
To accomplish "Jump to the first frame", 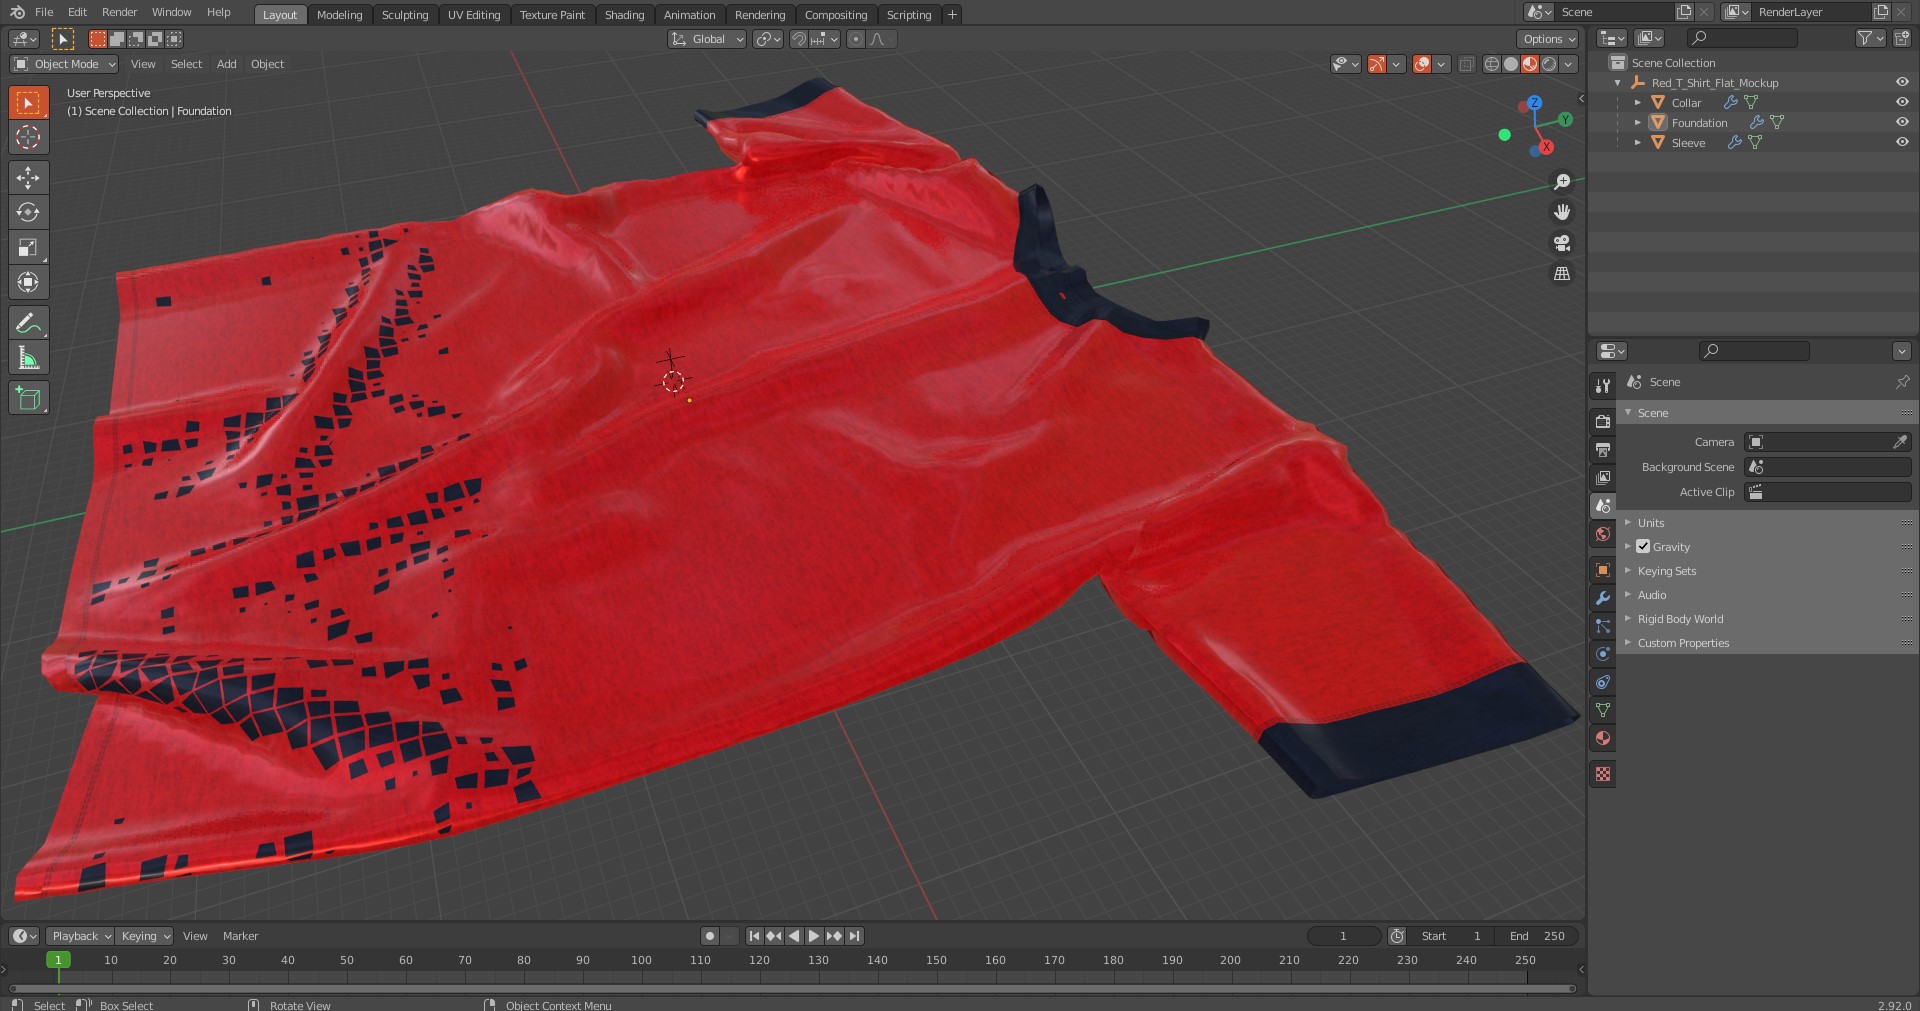I will (x=754, y=936).
